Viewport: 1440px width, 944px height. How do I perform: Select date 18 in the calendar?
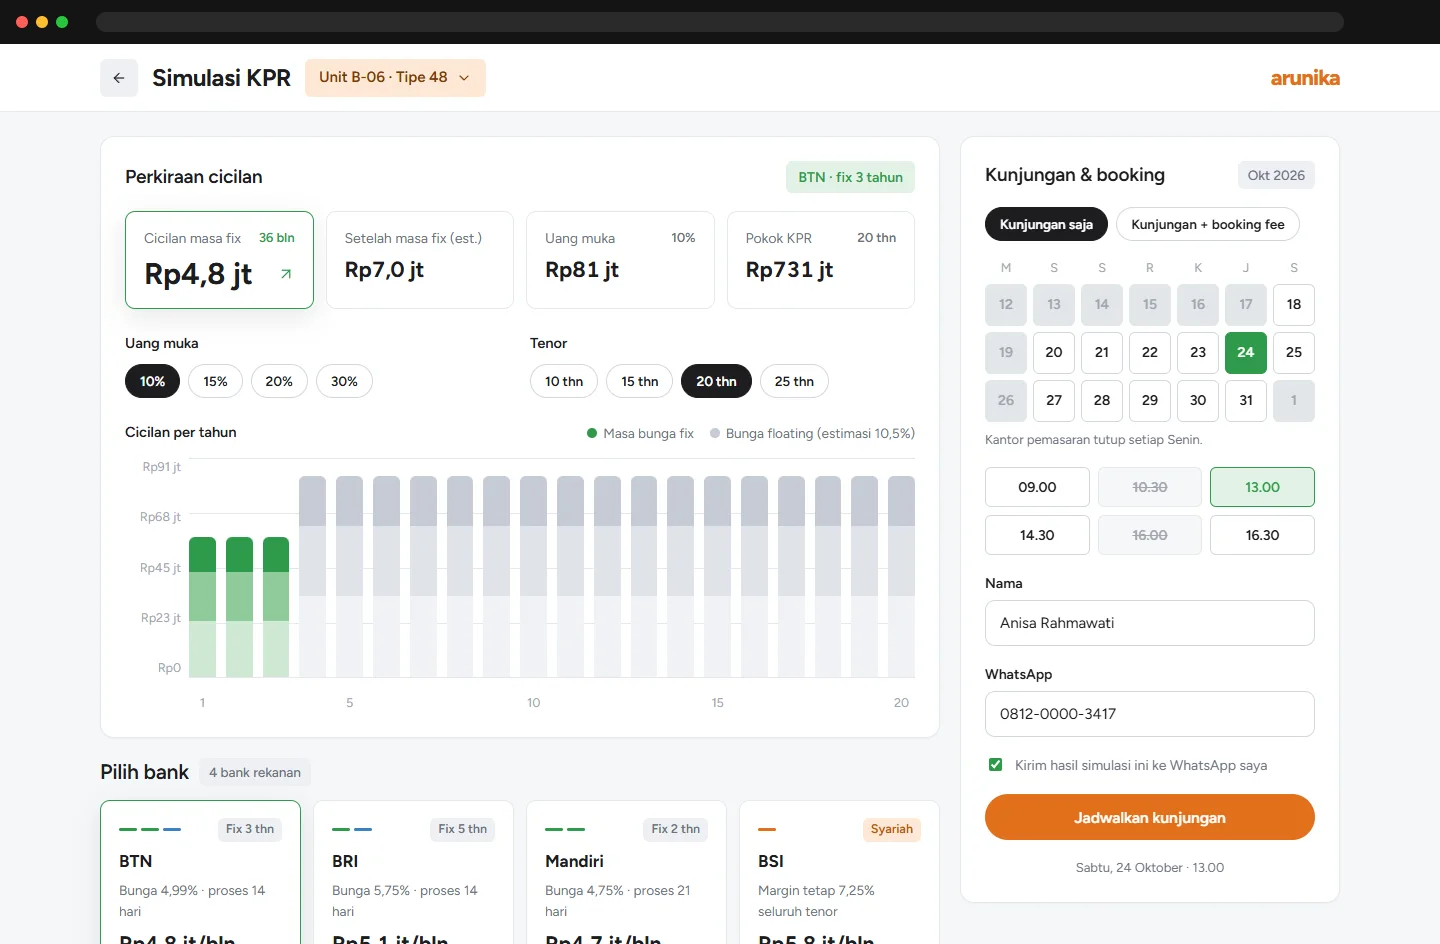(x=1294, y=304)
